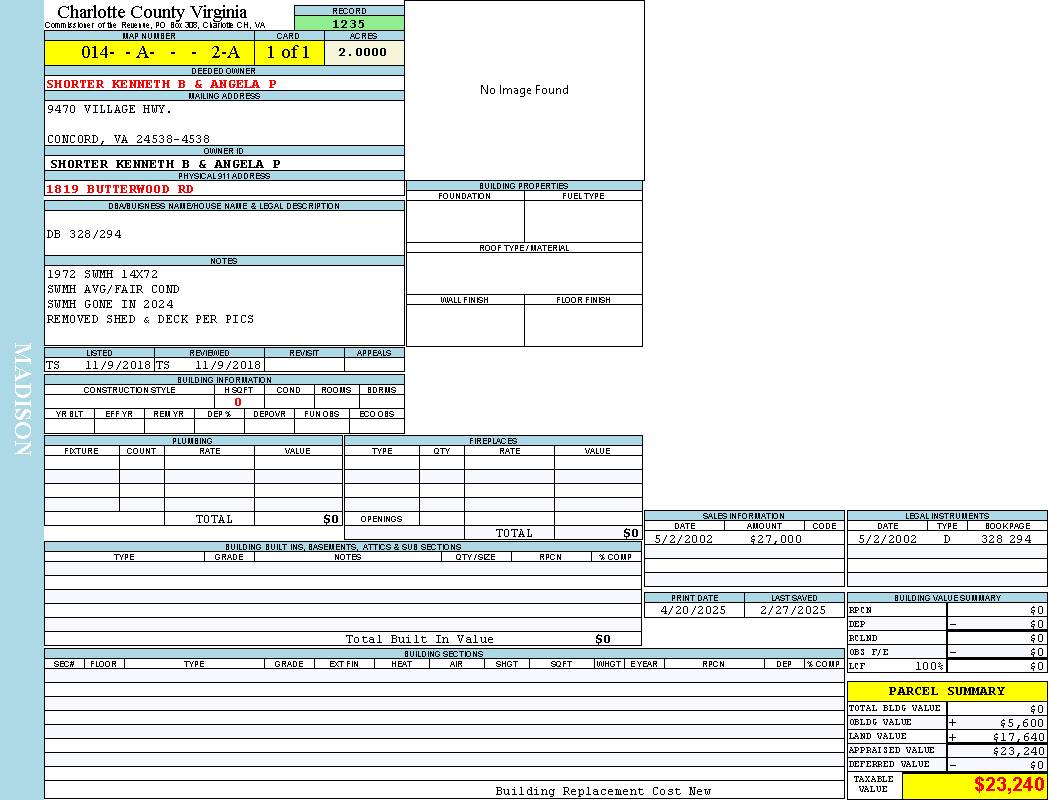Viewport: 1050px width, 800px height.
Task: Click the mailing address 9470 VILLAGE HWY.
Action: pos(109,109)
